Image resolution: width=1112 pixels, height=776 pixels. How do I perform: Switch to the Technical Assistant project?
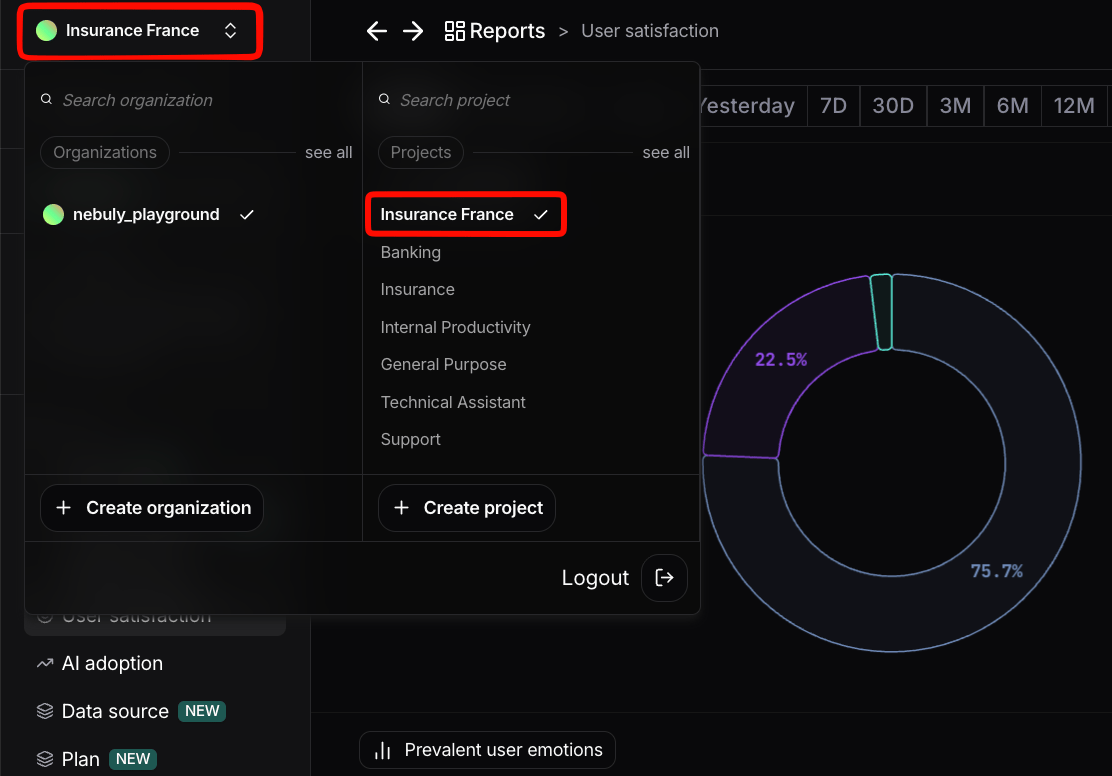click(x=453, y=402)
